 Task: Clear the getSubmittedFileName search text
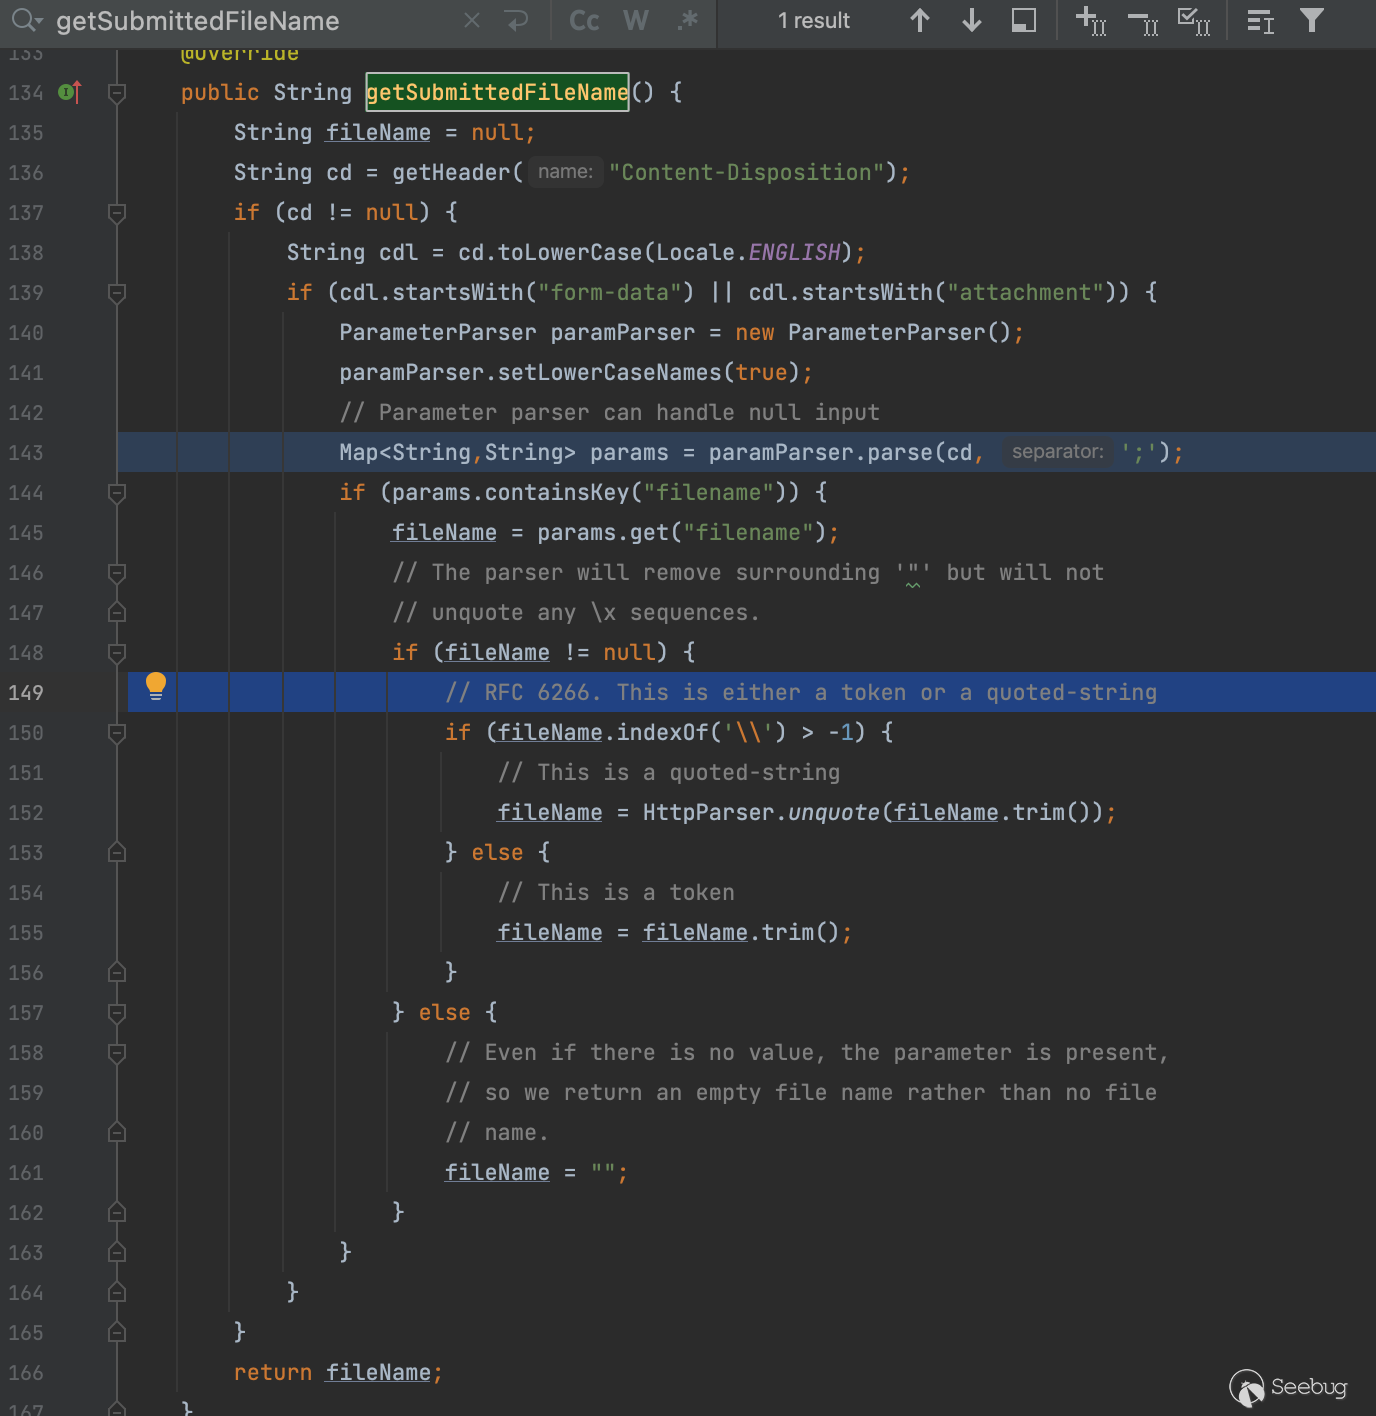472,21
